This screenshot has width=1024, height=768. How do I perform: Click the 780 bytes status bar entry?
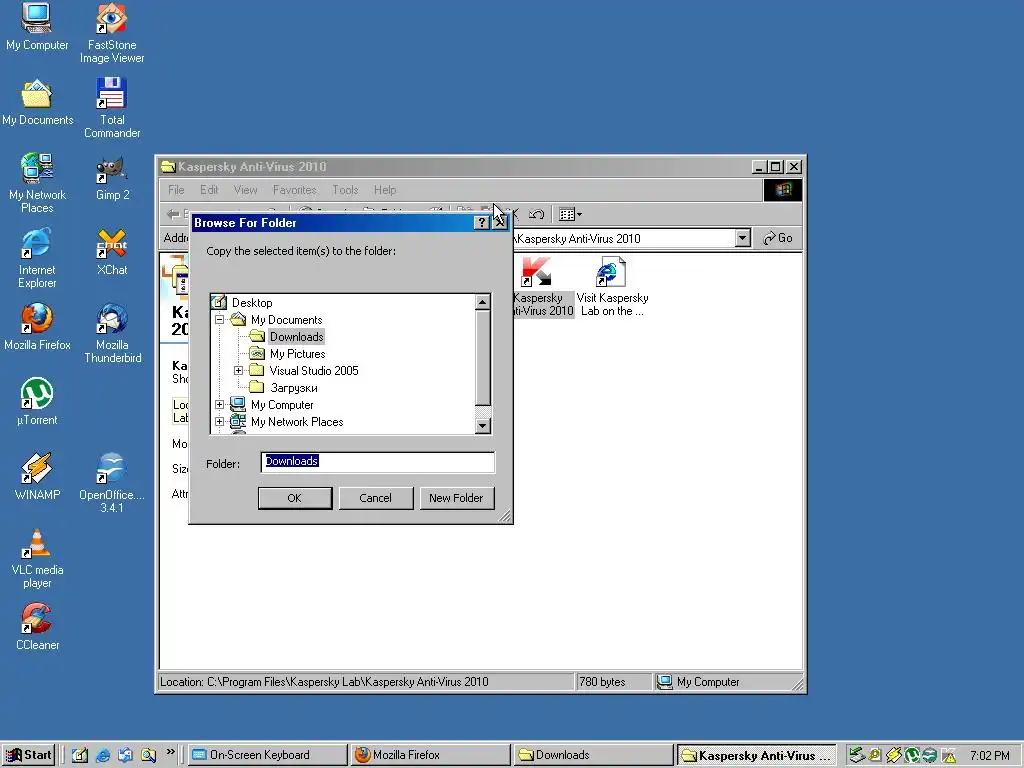(x=613, y=682)
